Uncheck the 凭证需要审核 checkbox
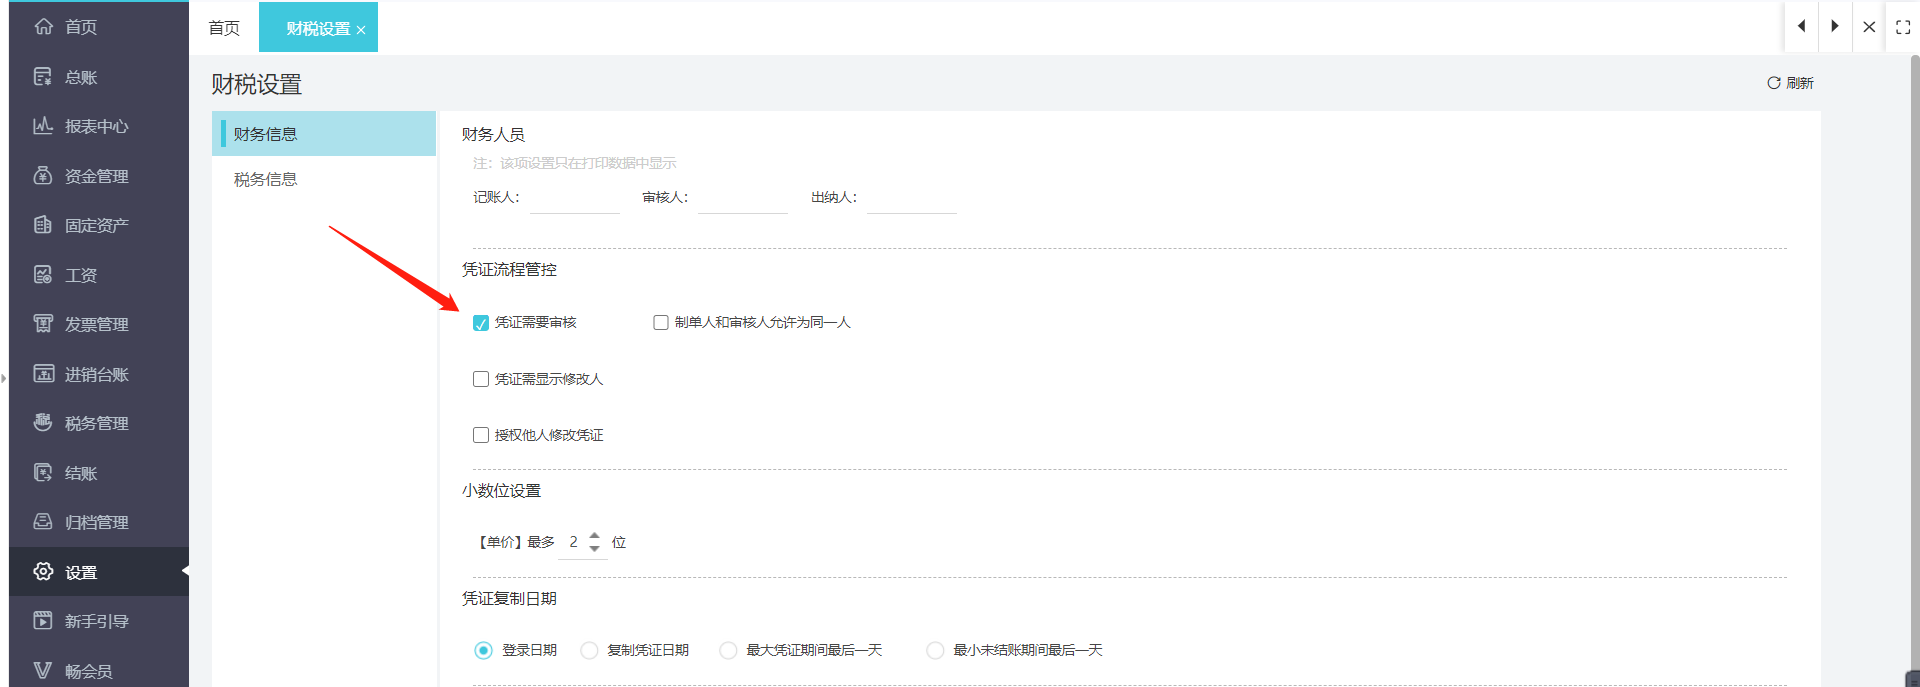Image resolution: width=1920 pixels, height=687 pixels. coord(481,323)
